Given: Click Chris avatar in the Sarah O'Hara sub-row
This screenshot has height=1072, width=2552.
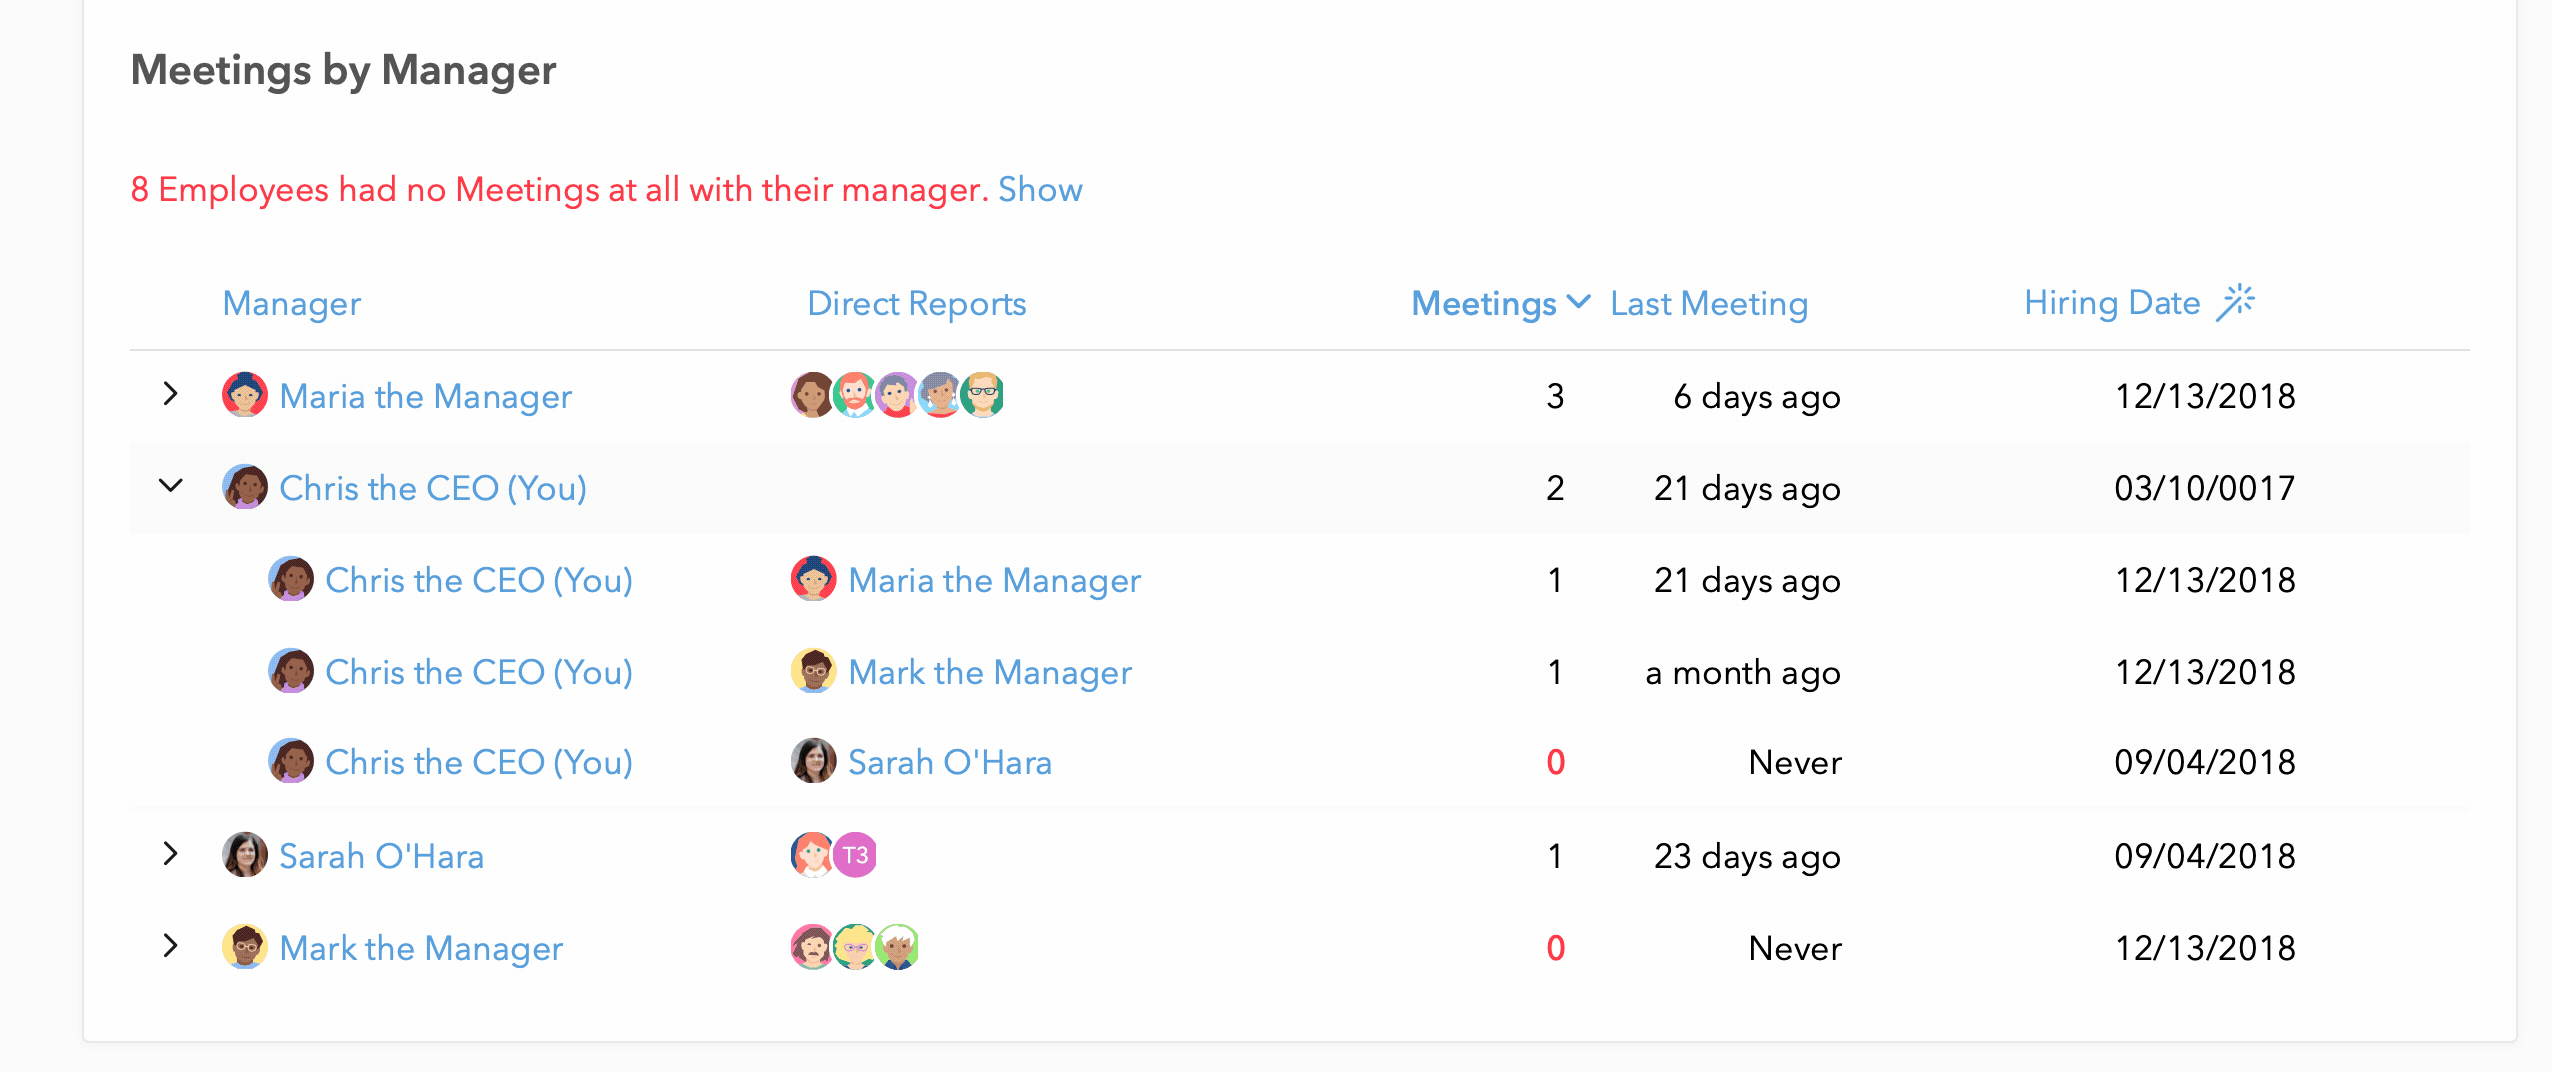Looking at the screenshot, I should 290,760.
